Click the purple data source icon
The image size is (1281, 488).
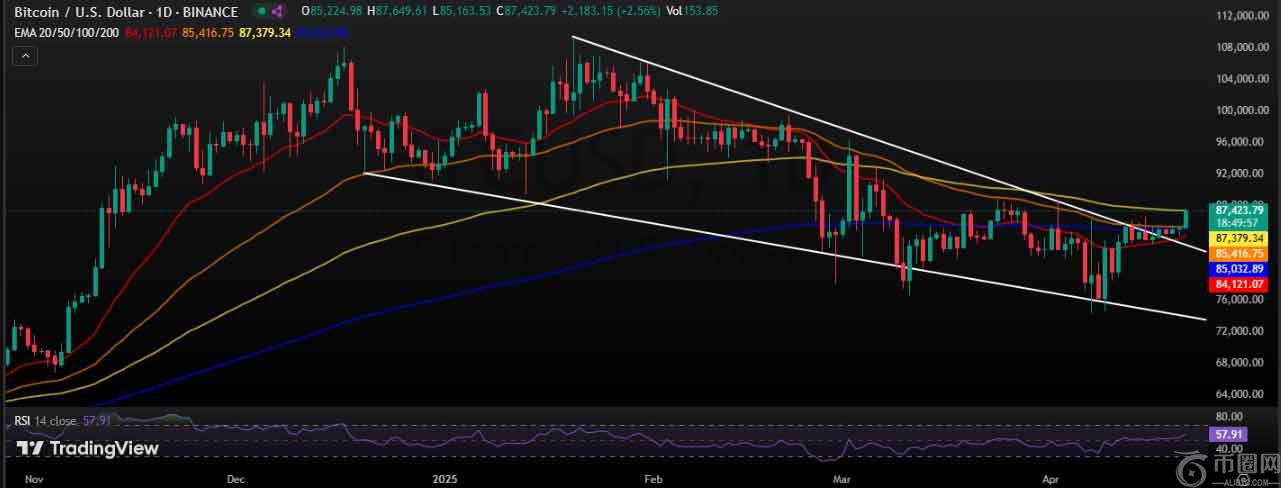tap(277, 11)
